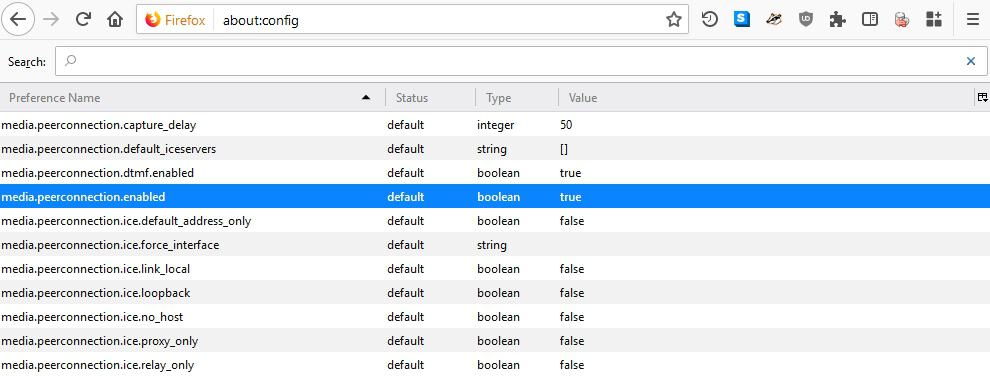This screenshot has width=990, height=376.
Task: Reload the current about:config page
Action: pos(83,20)
